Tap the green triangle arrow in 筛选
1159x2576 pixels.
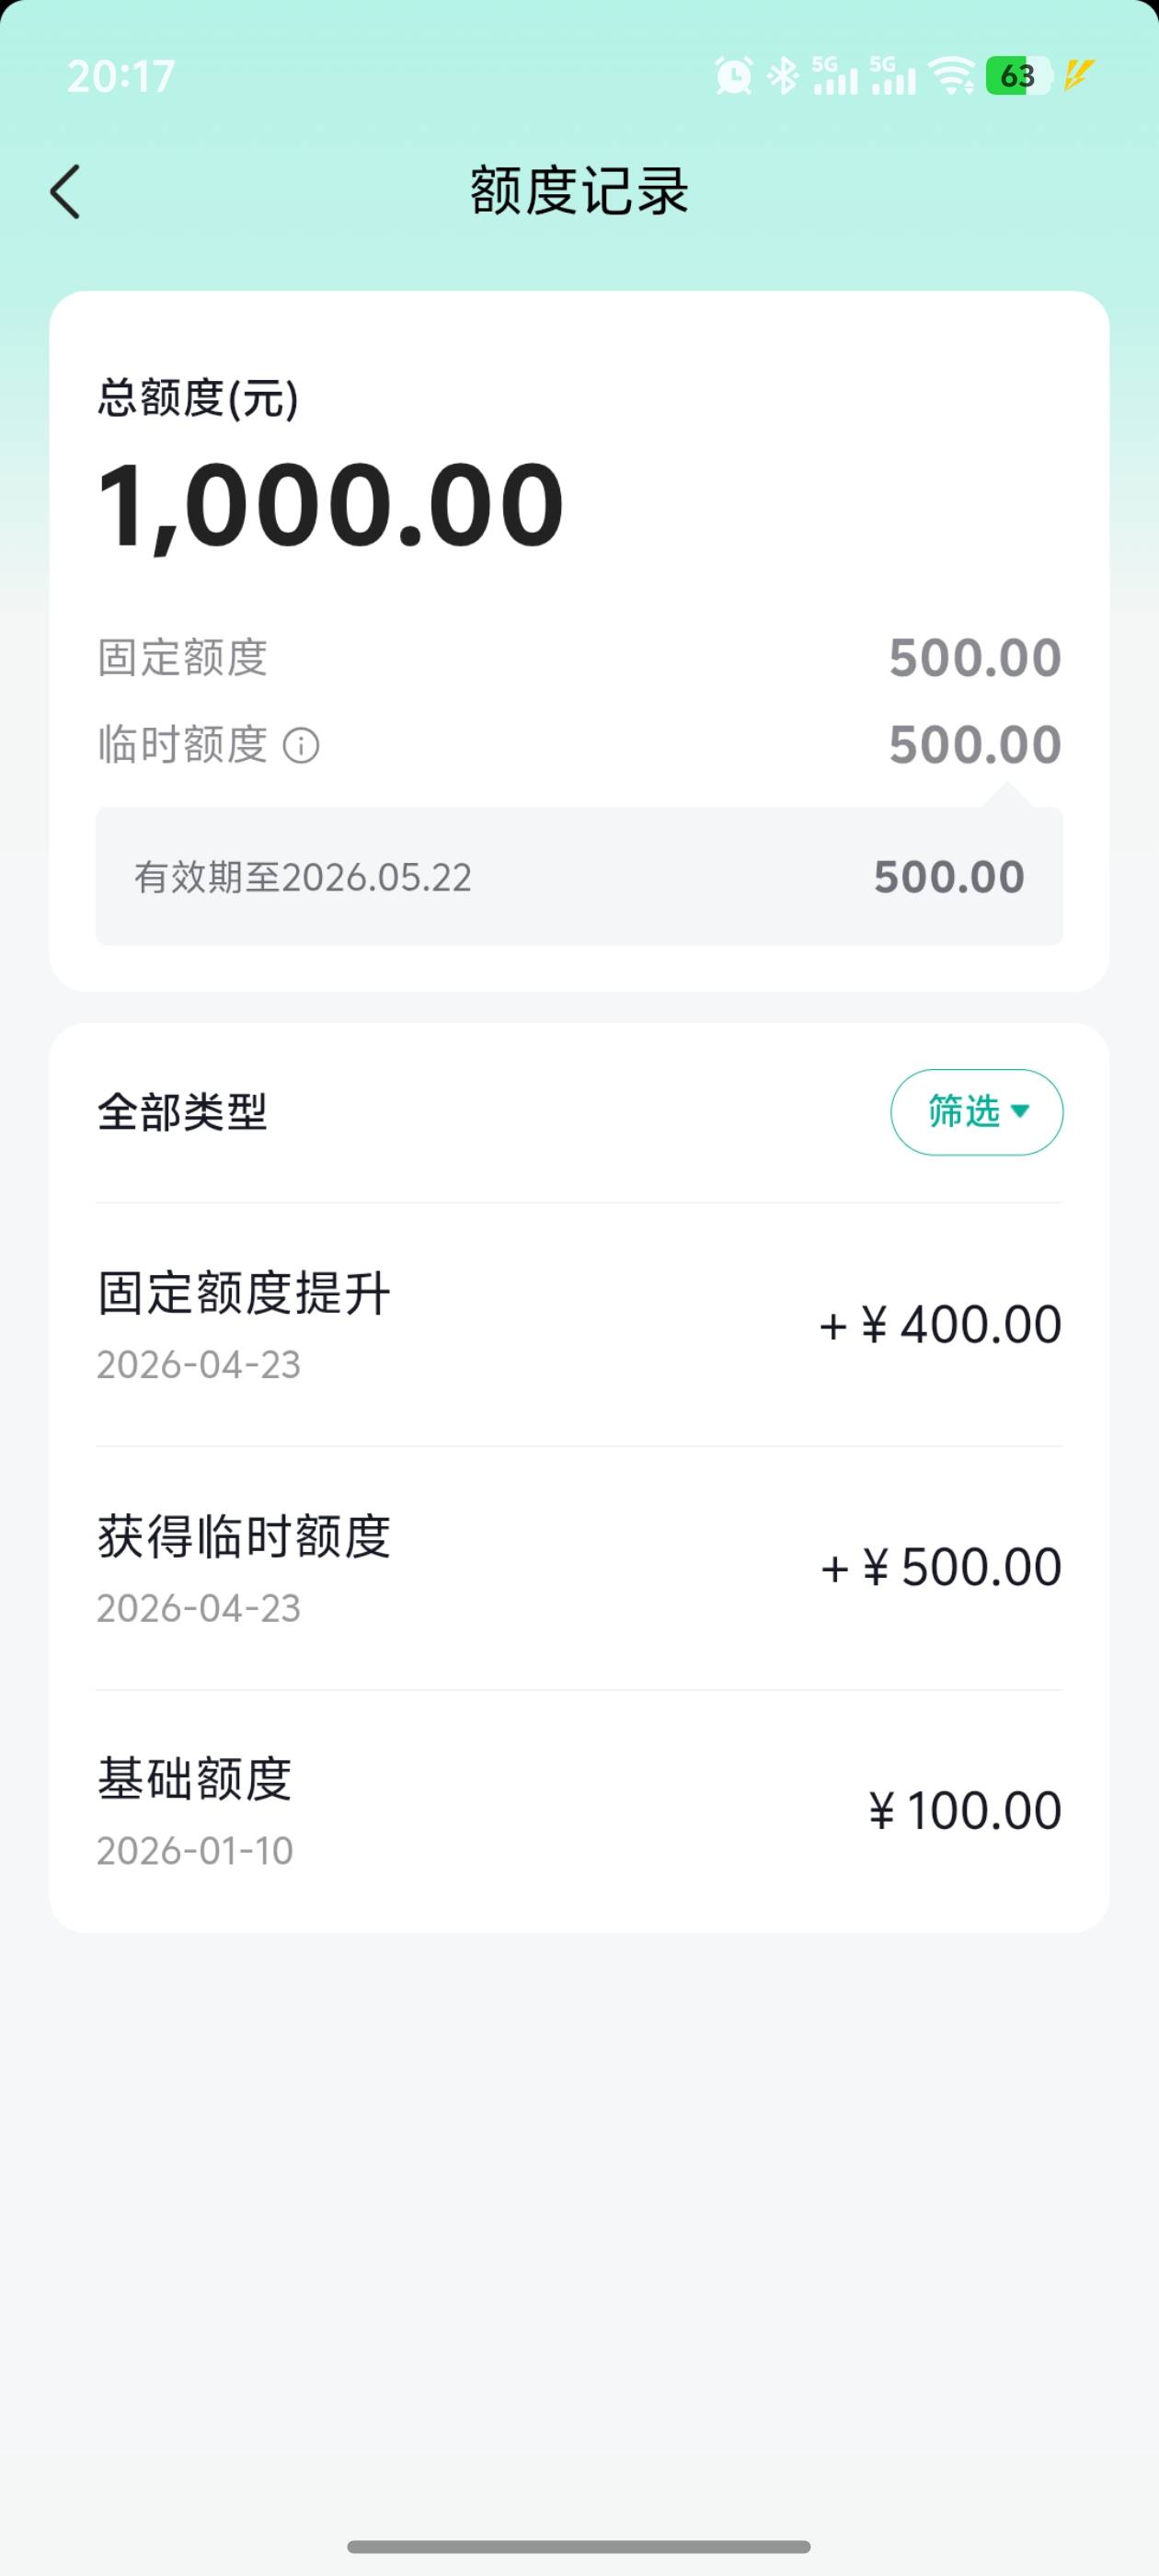[1021, 1111]
